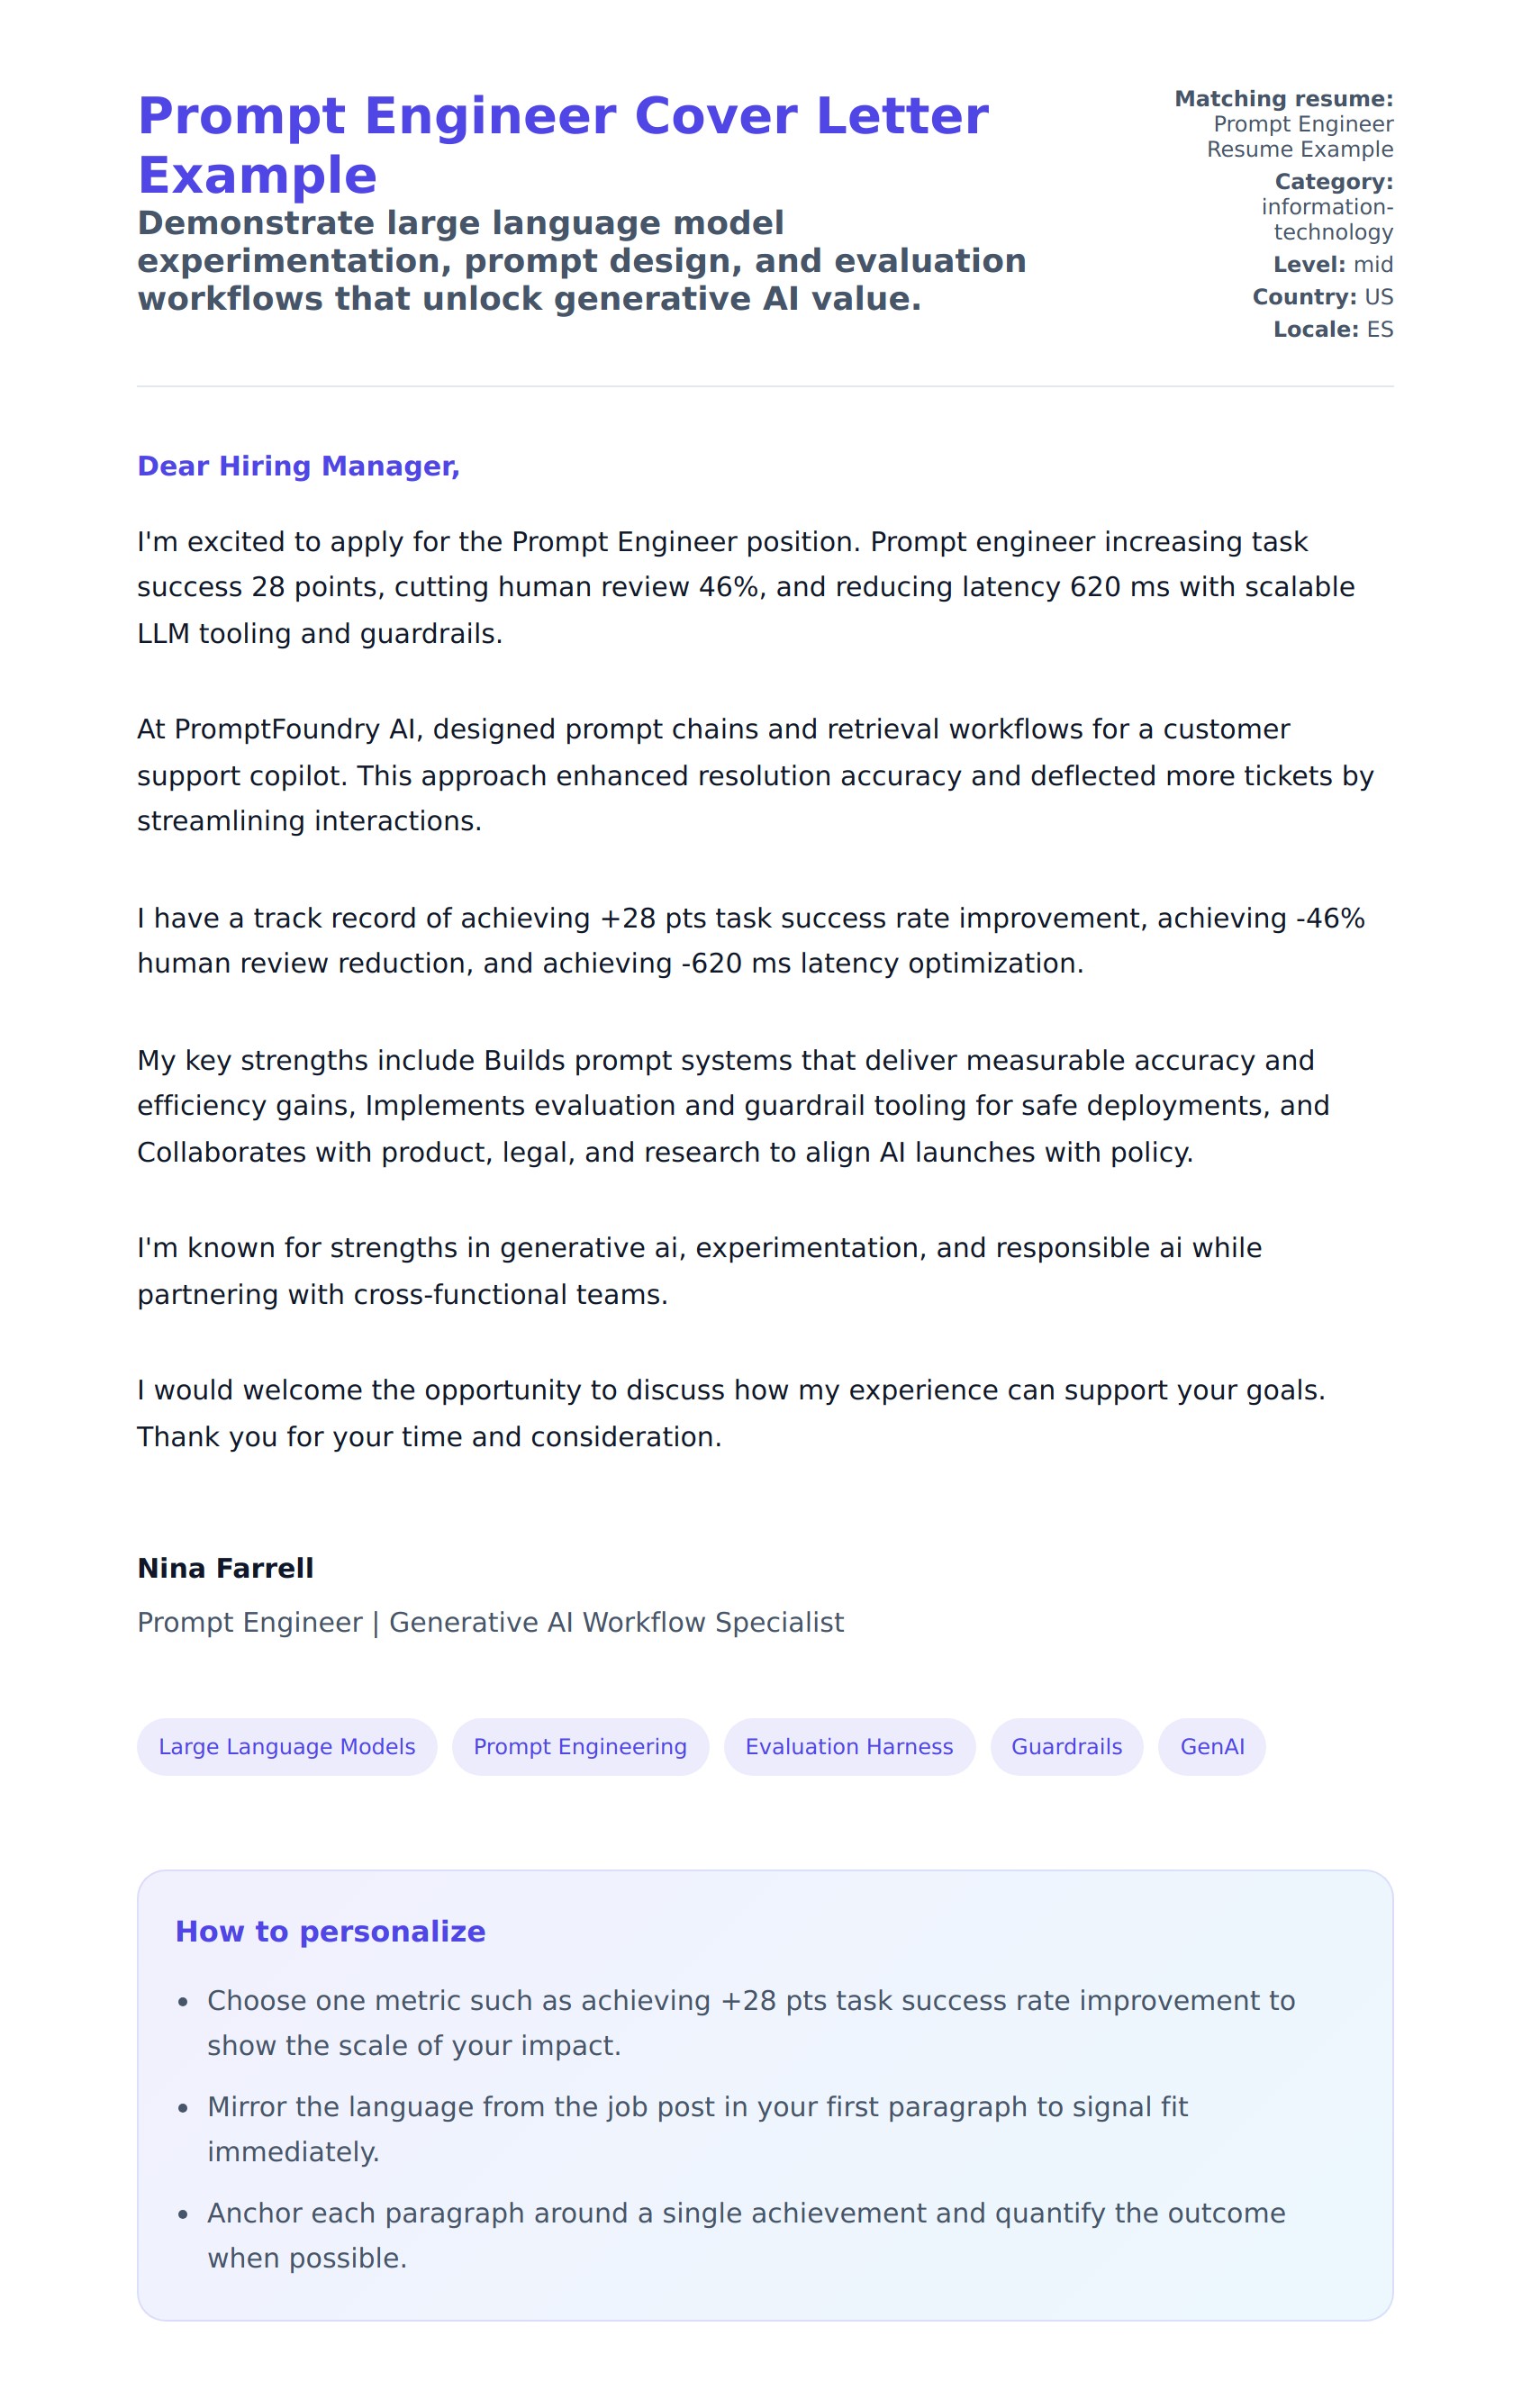Click the Prompt Engineer Cover Letter Example title
The image size is (1531, 2408).
(x=562, y=145)
